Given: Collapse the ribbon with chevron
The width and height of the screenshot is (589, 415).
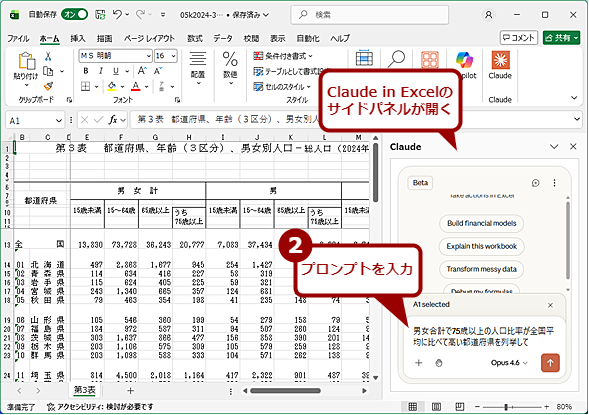Looking at the screenshot, I should point(574,98).
